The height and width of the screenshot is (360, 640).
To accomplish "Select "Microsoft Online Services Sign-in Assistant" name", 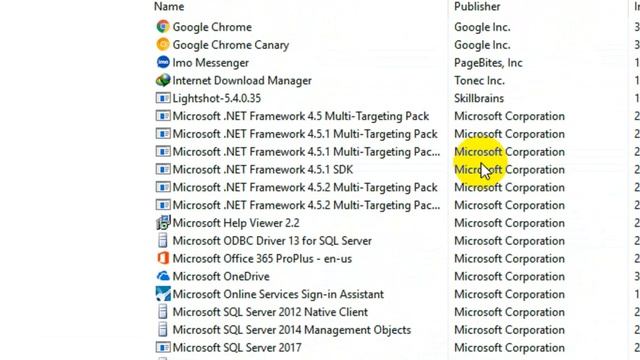I will coord(278,294).
